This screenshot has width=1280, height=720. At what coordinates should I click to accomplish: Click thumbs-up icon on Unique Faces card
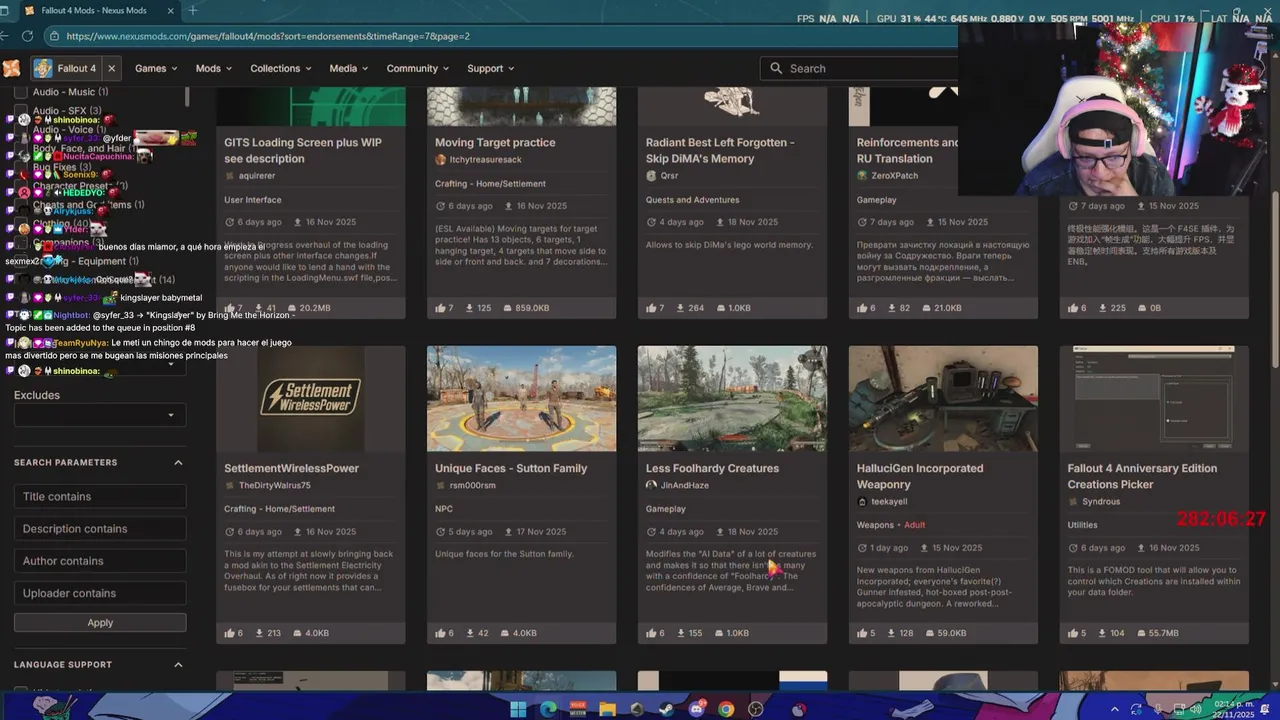[x=441, y=633]
